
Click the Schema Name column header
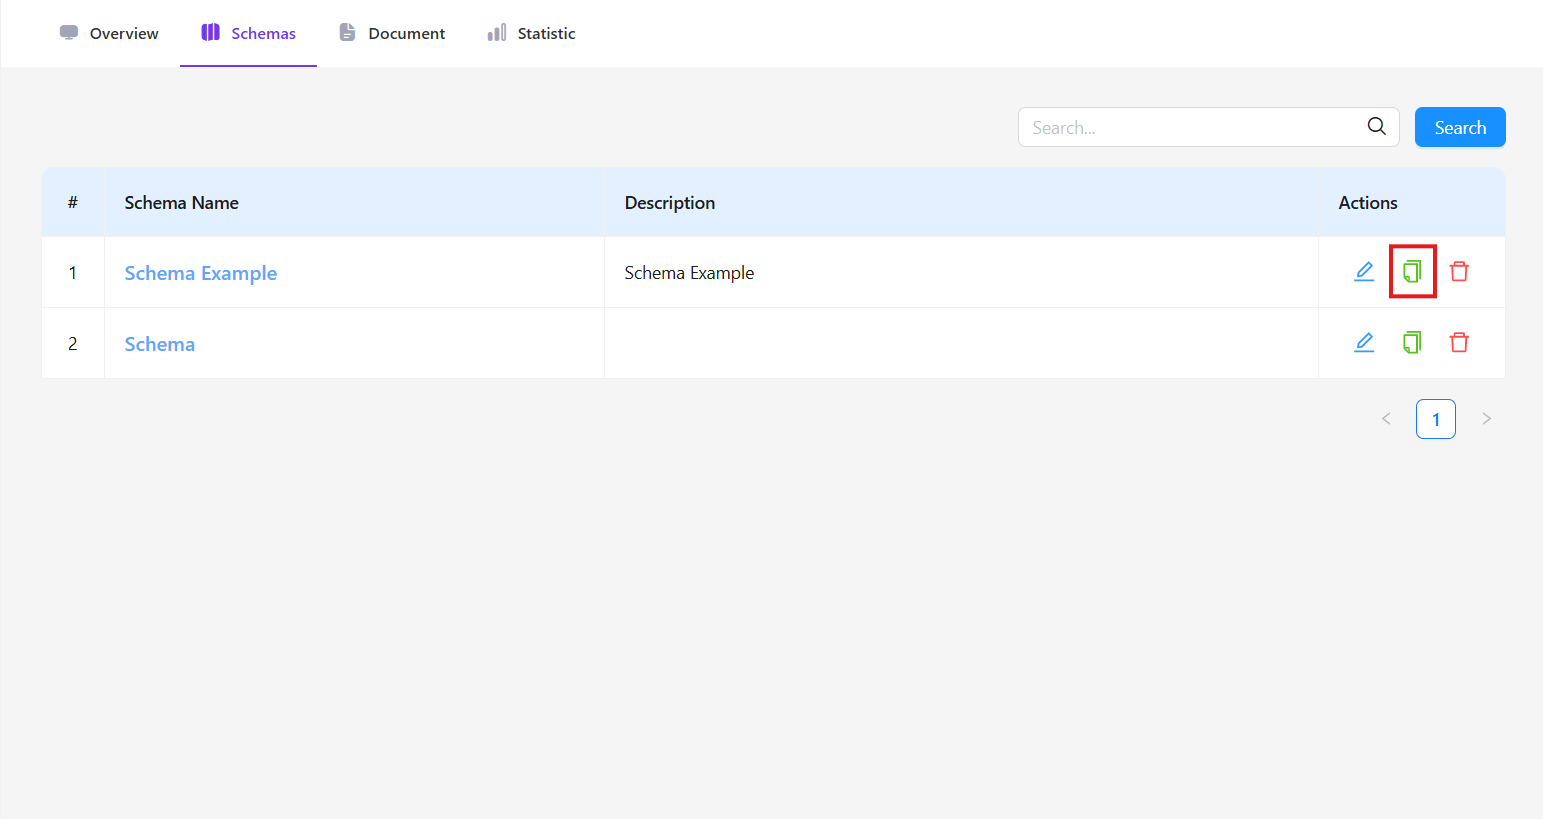point(354,203)
